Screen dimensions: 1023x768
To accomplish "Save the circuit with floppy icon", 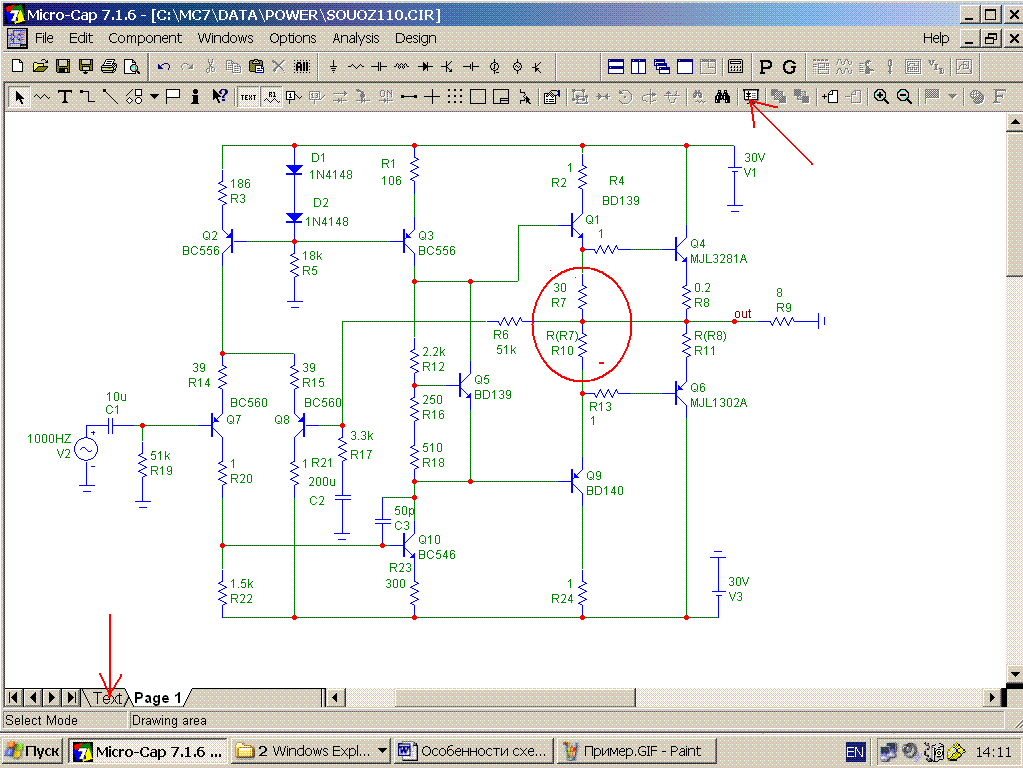I will pyautogui.click(x=63, y=66).
